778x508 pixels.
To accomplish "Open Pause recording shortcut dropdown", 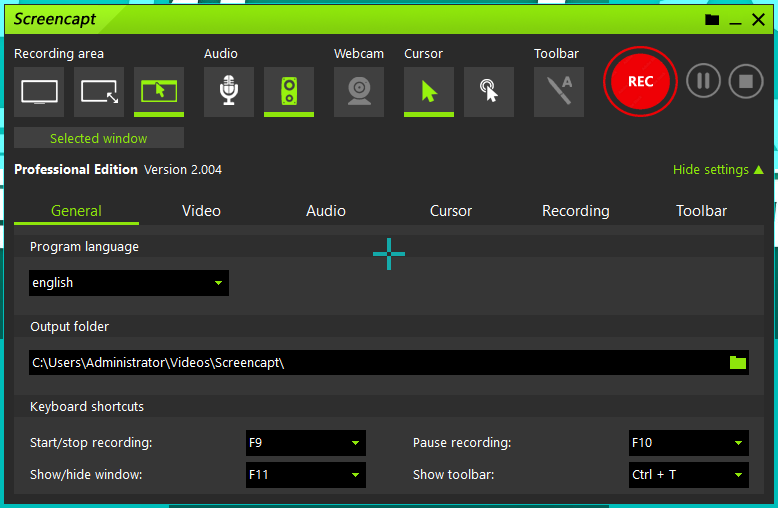I will pos(689,443).
